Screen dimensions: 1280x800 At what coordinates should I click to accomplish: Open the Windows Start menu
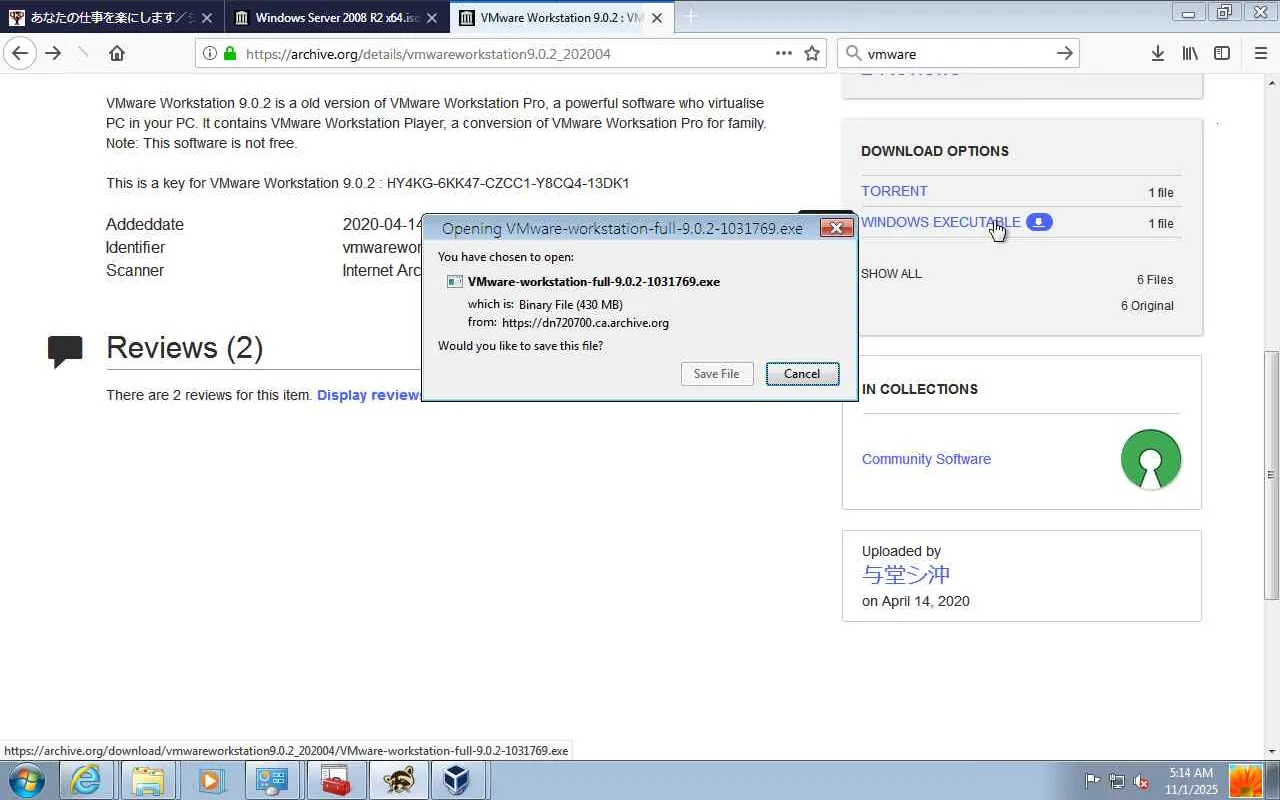pos(26,780)
